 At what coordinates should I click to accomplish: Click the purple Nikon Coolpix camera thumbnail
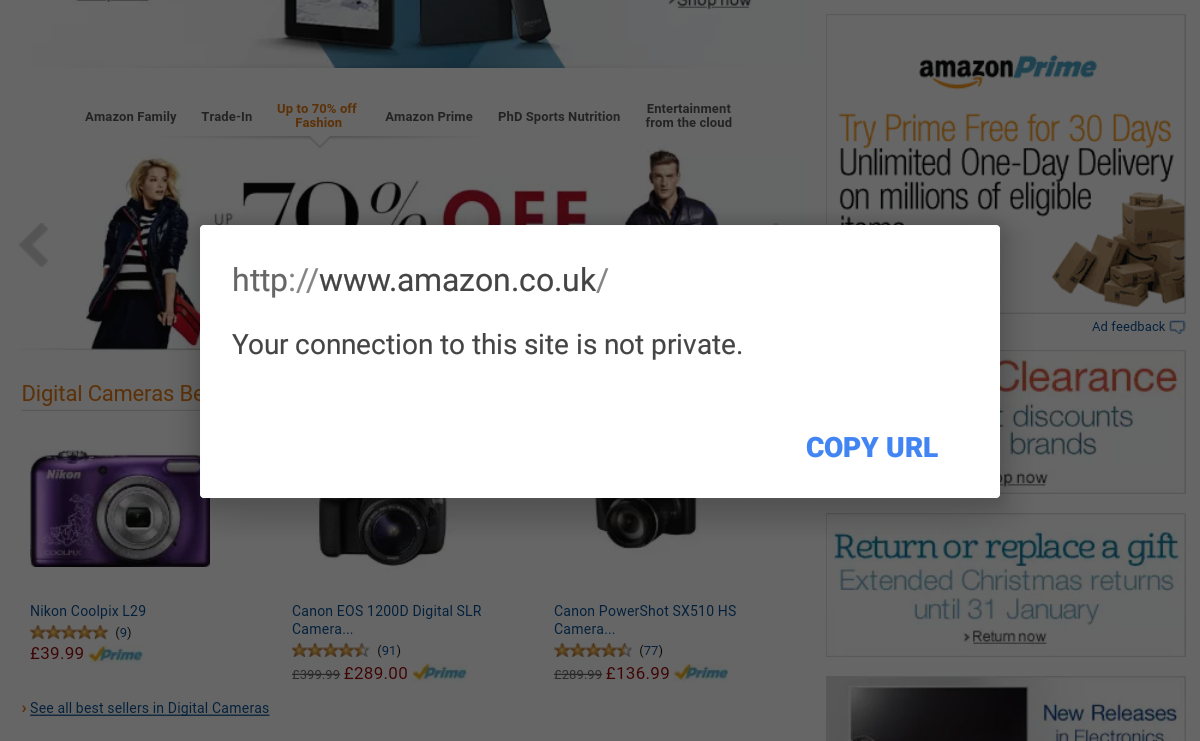(x=118, y=508)
